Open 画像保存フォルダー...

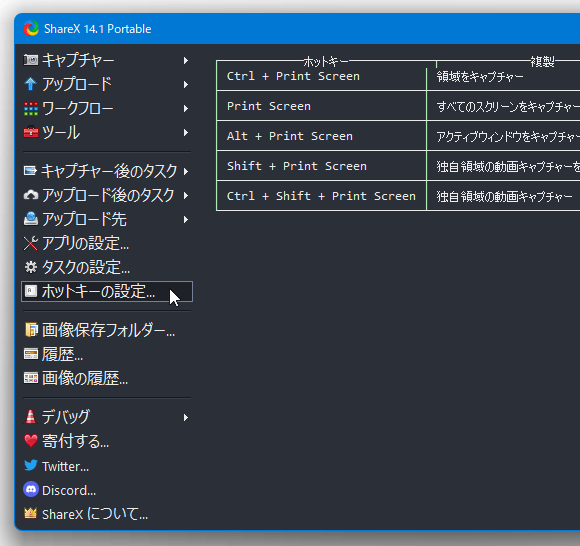coord(107,330)
